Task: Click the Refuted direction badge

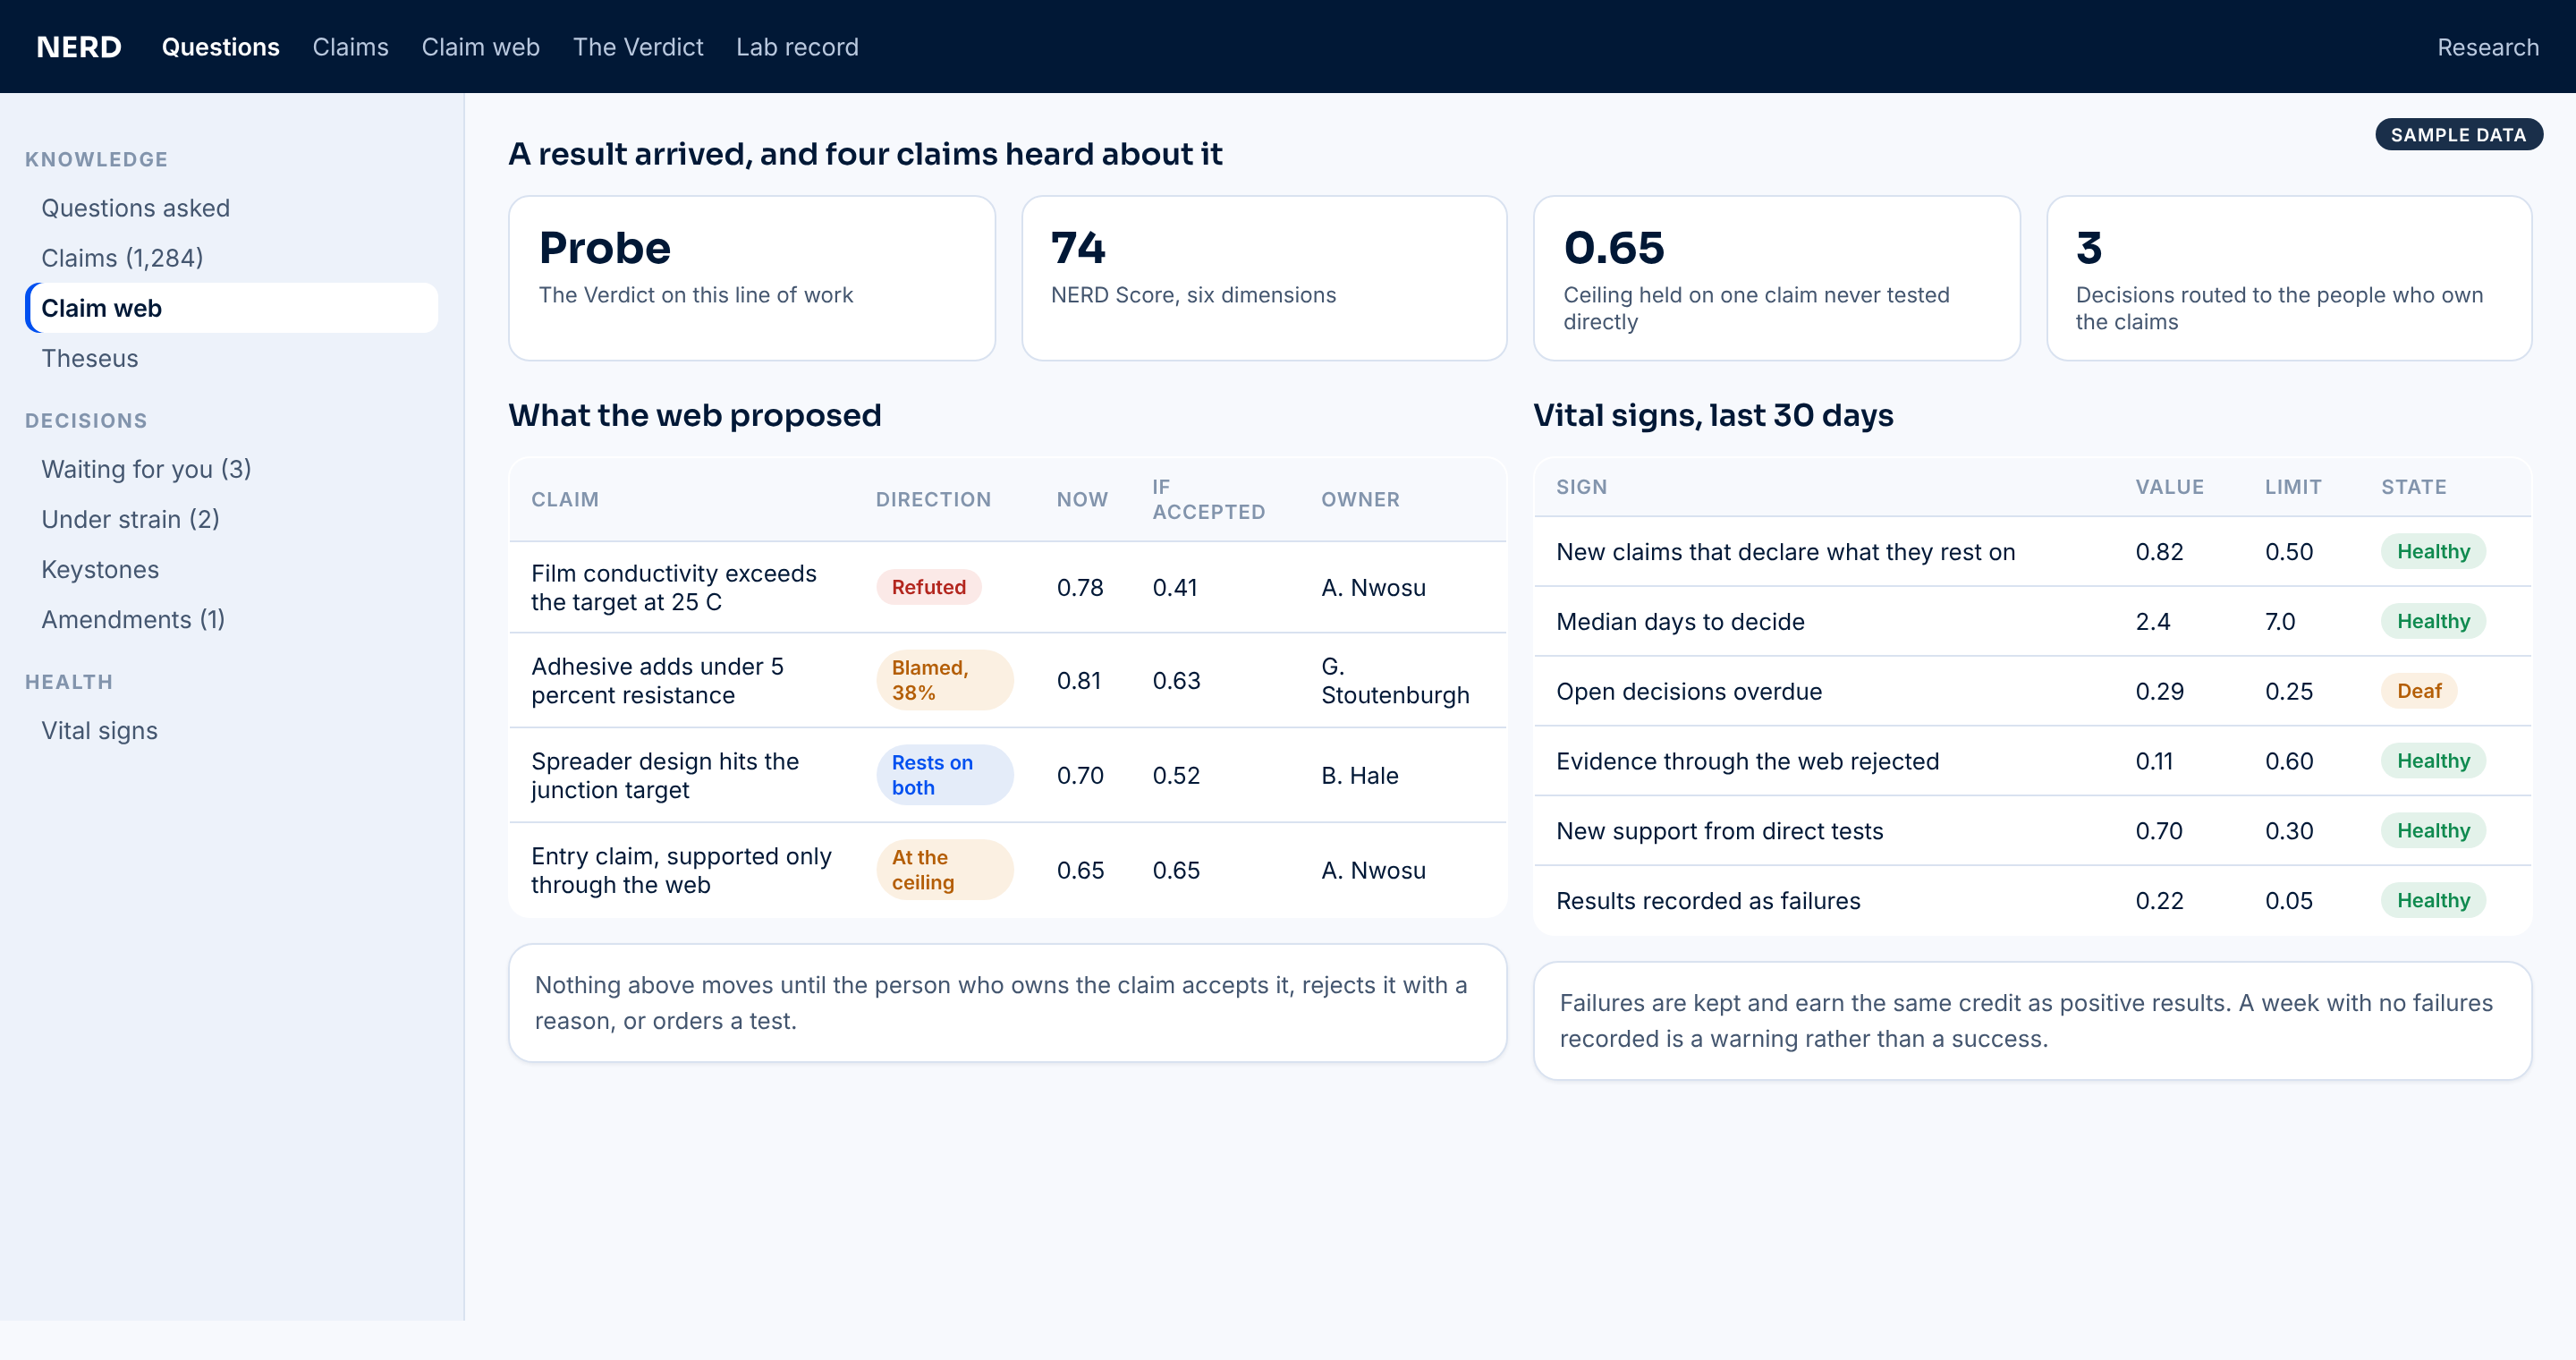Action: click(x=929, y=587)
